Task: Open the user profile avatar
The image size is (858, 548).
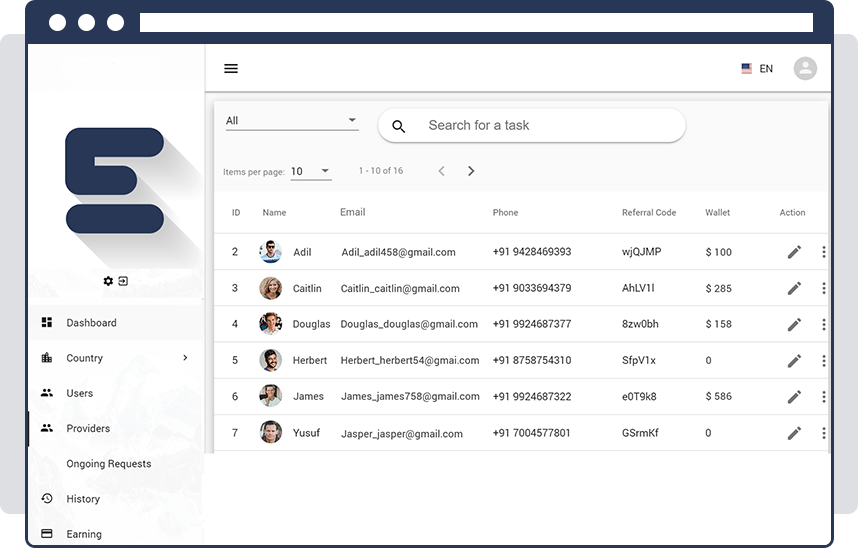Action: click(x=805, y=68)
